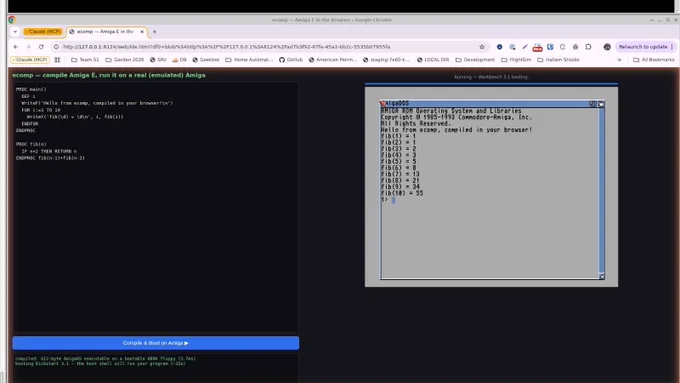The image size is (680, 383).
Task: Click the red extension icon in toolbar
Action: (537, 47)
